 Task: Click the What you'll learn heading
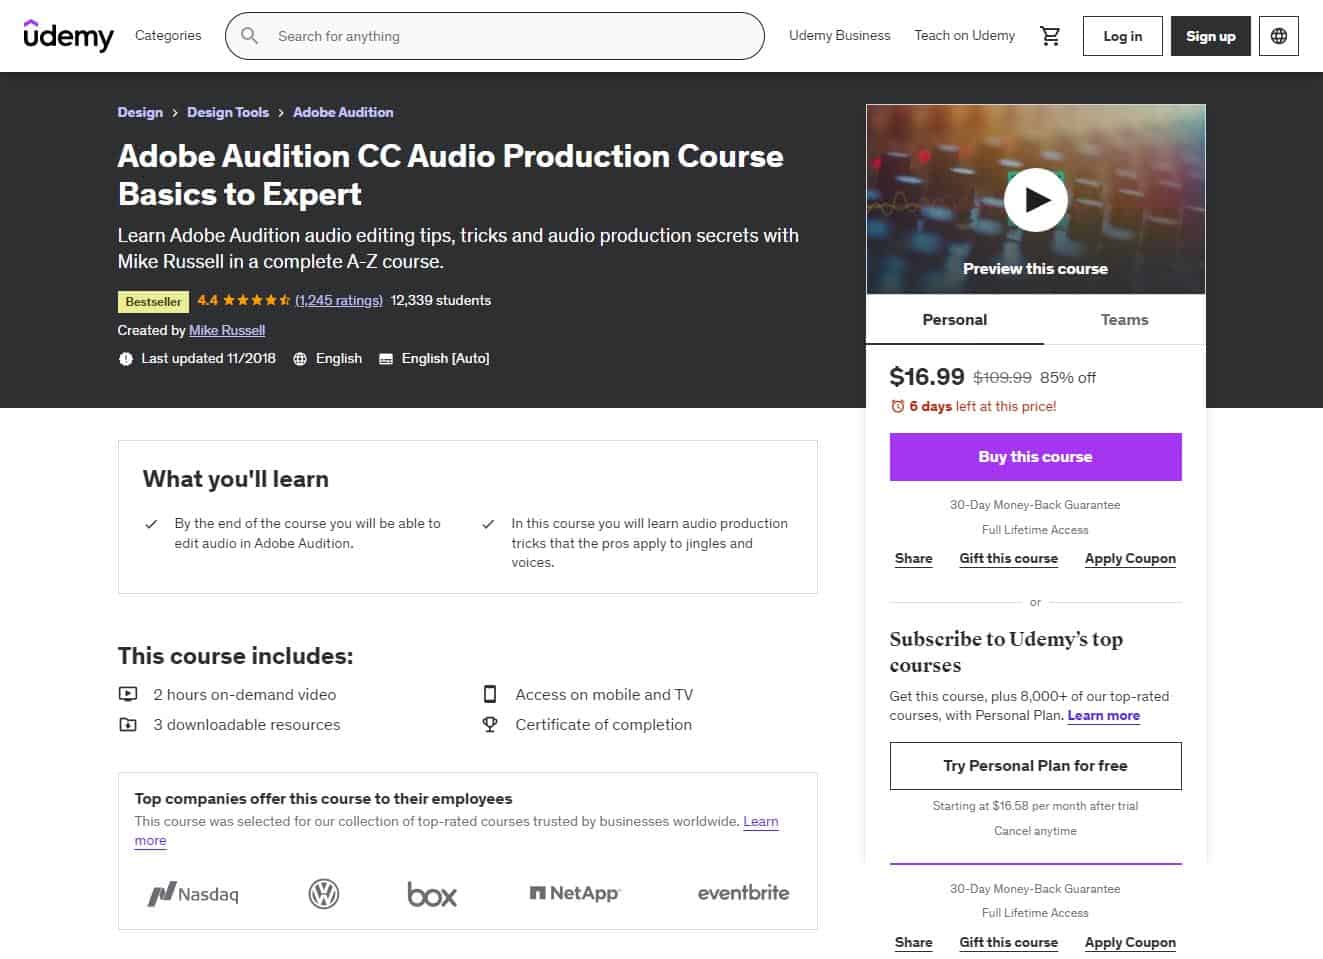[x=236, y=479]
